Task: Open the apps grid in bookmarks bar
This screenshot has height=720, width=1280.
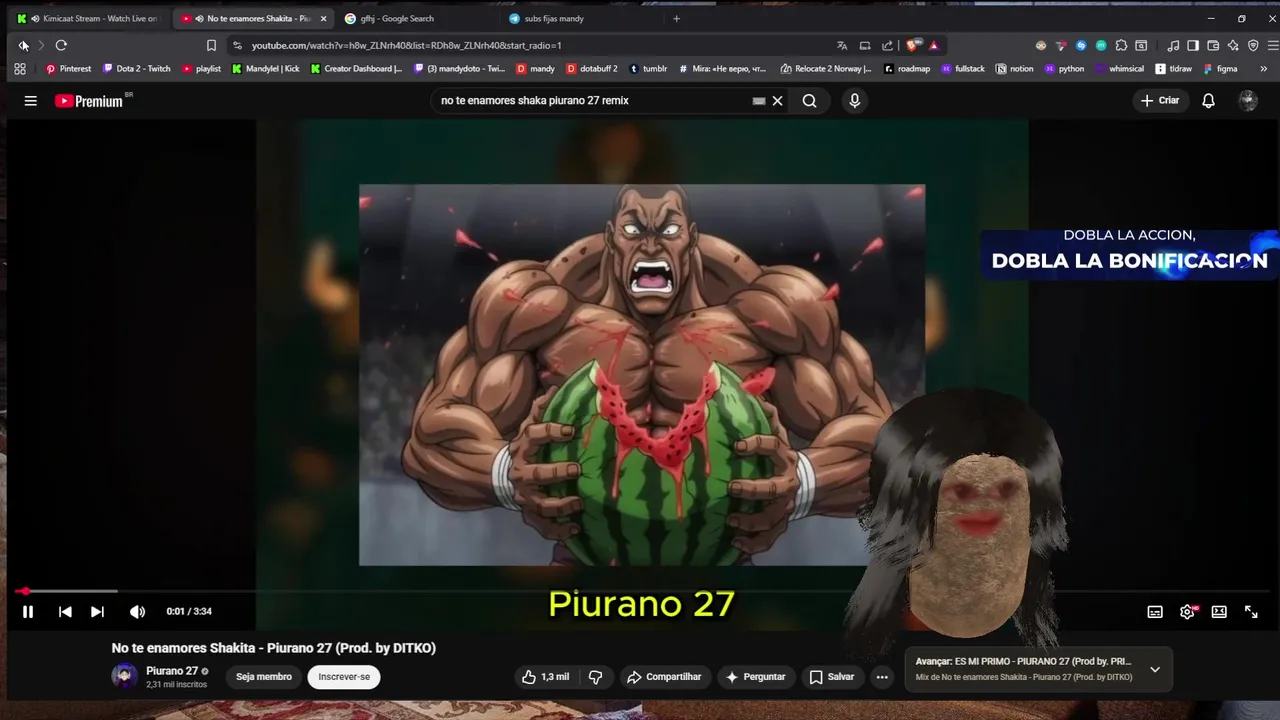Action: click(20, 69)
